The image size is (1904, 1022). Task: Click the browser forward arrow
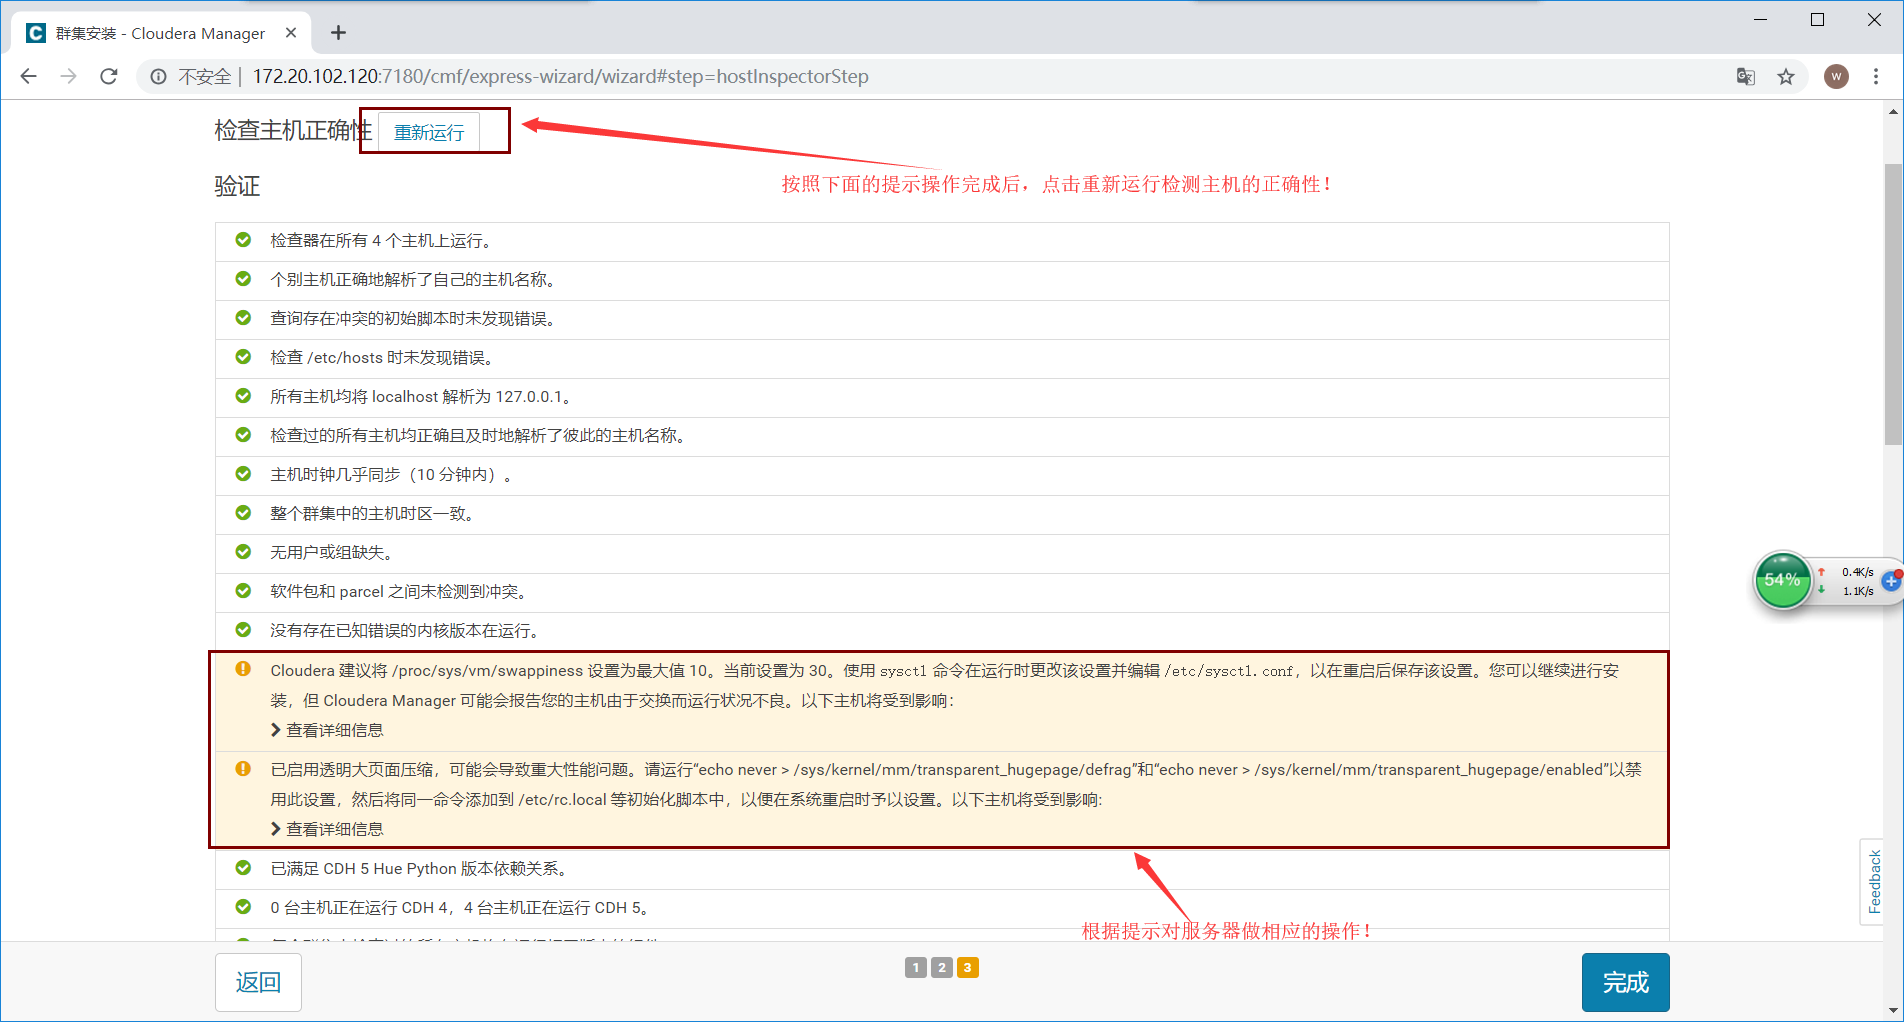click(68, 76)
